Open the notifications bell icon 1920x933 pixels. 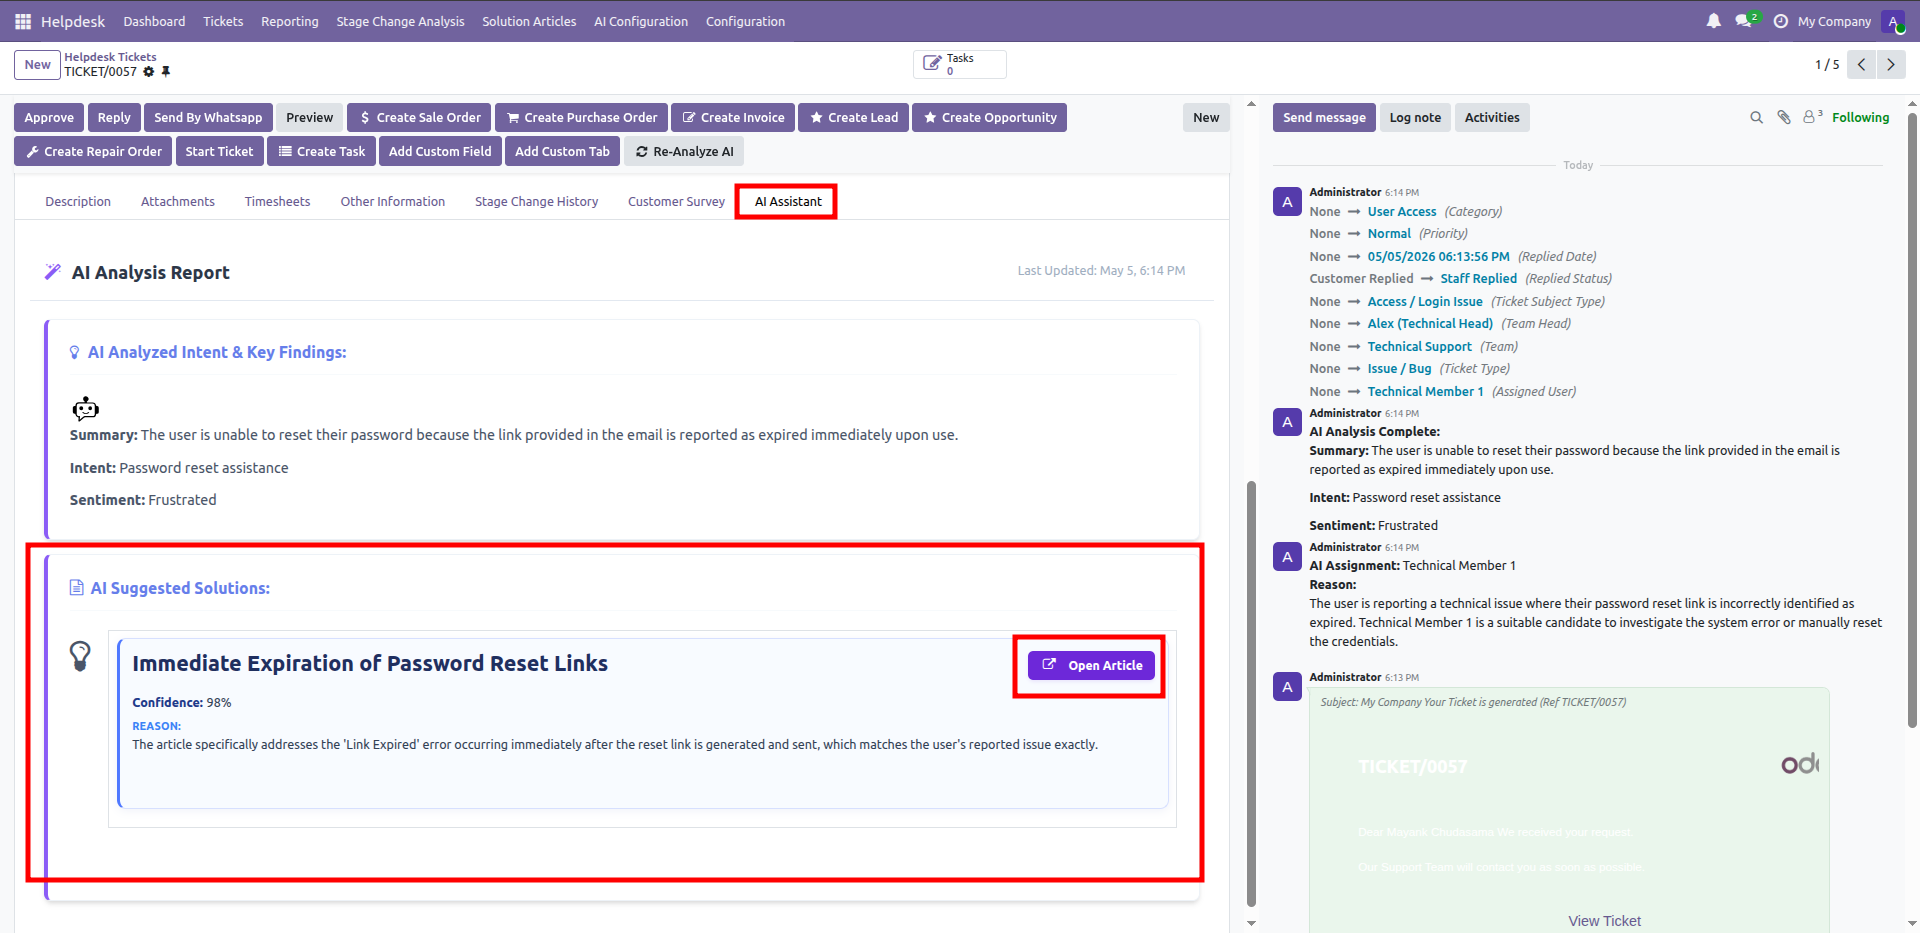(1714, 21)
